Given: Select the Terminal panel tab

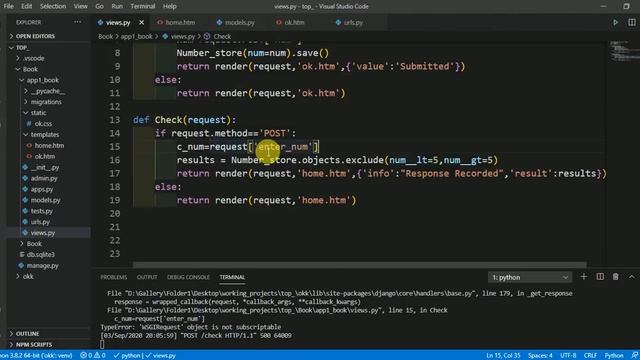Looking at the screenshot, I should click(x=232, y=277).
